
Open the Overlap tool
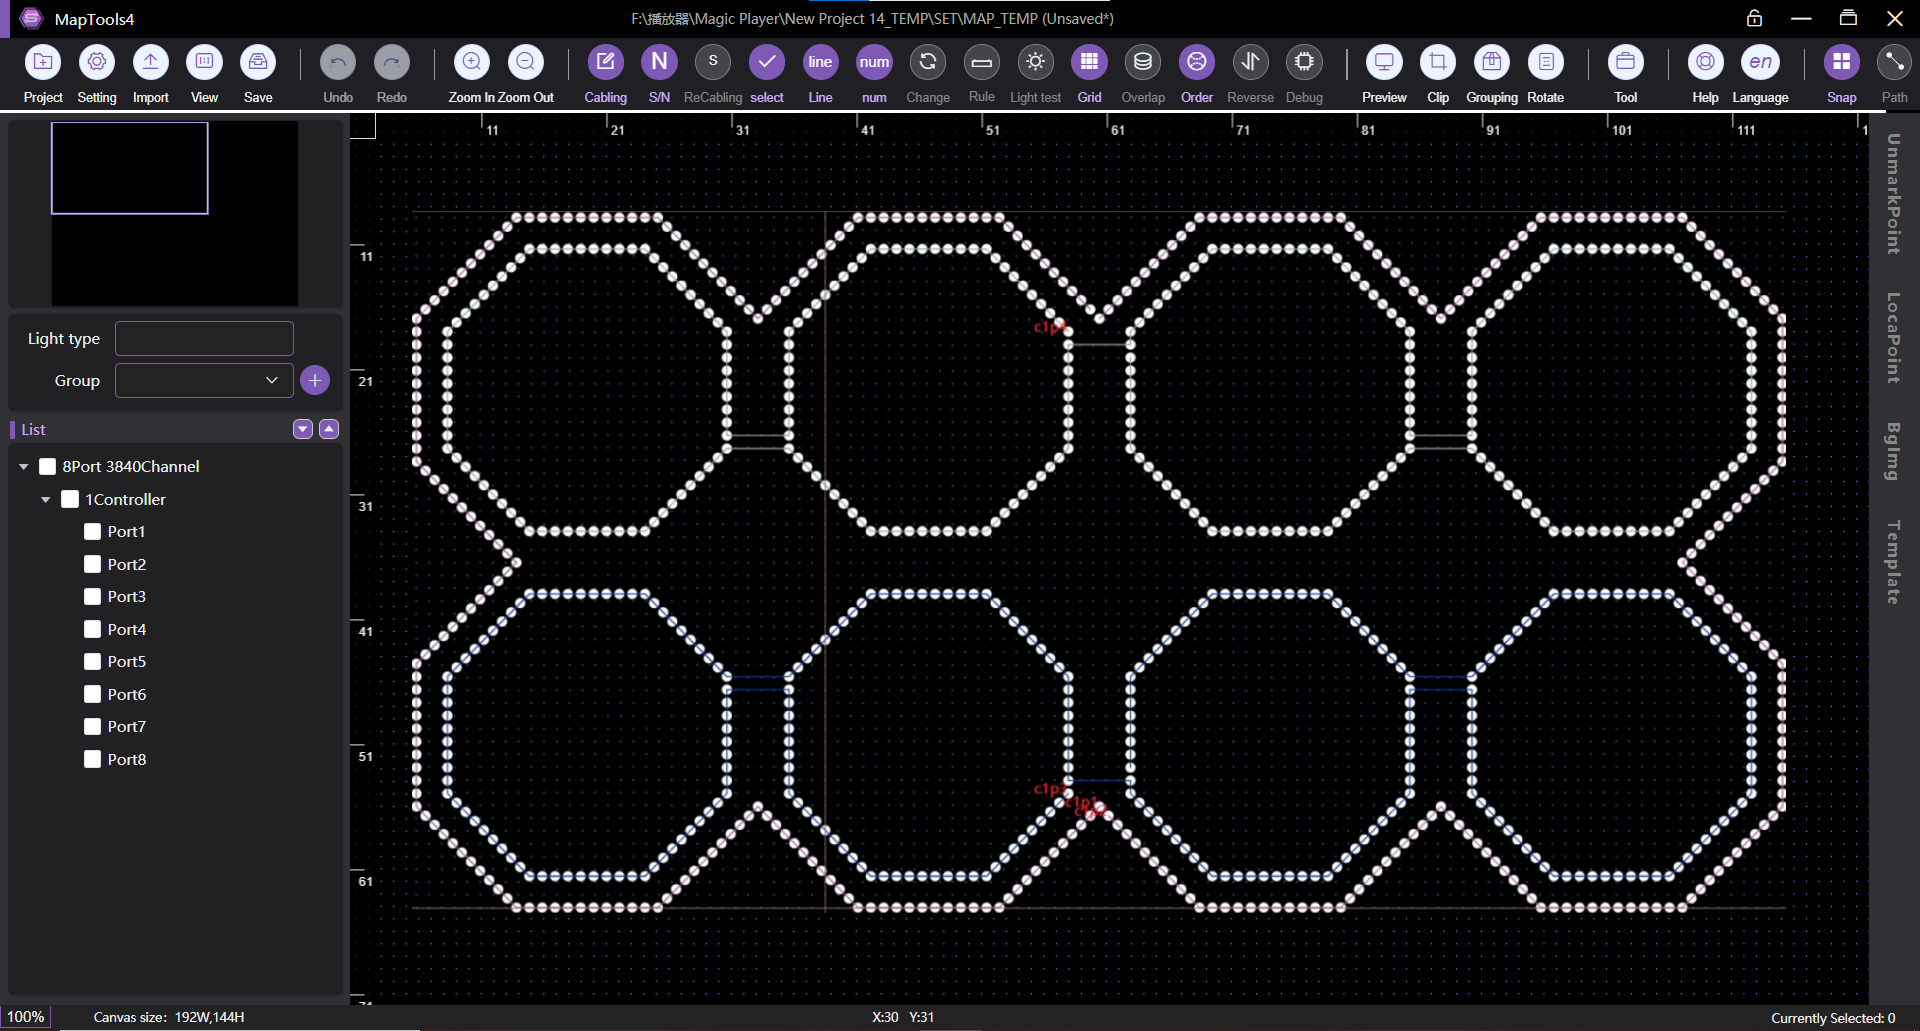pos(1143,62)
